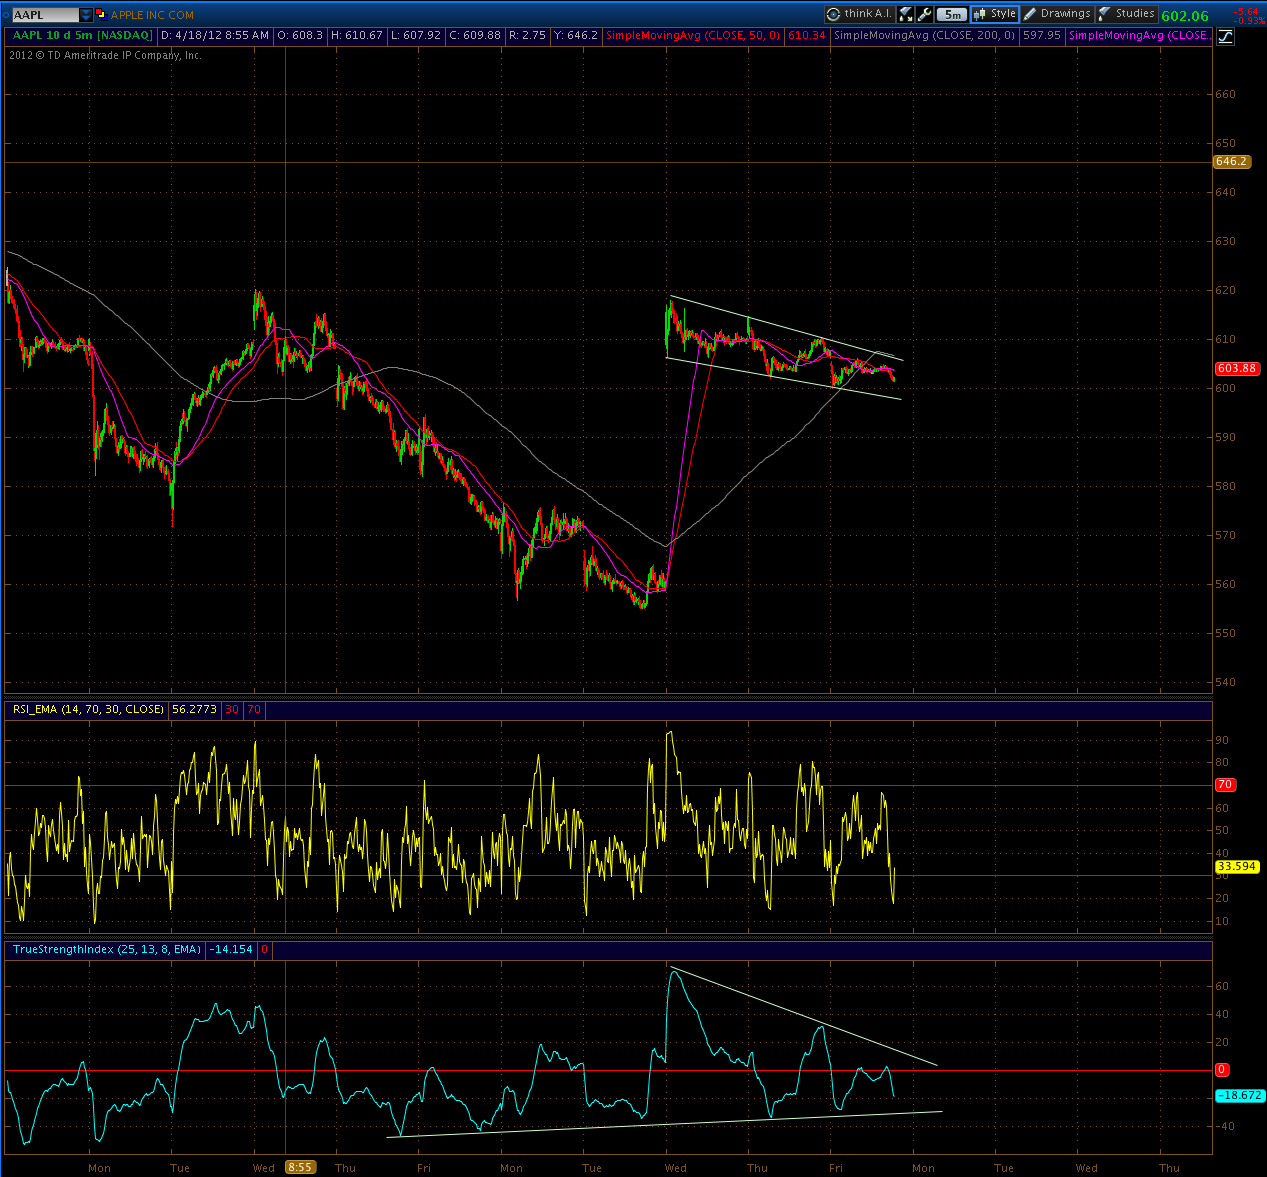Viewport: 1267px width, 1177px height.
Task: Click the red 0 zero-line marker on TSI axis
Action: [x=1221, y=1070]
